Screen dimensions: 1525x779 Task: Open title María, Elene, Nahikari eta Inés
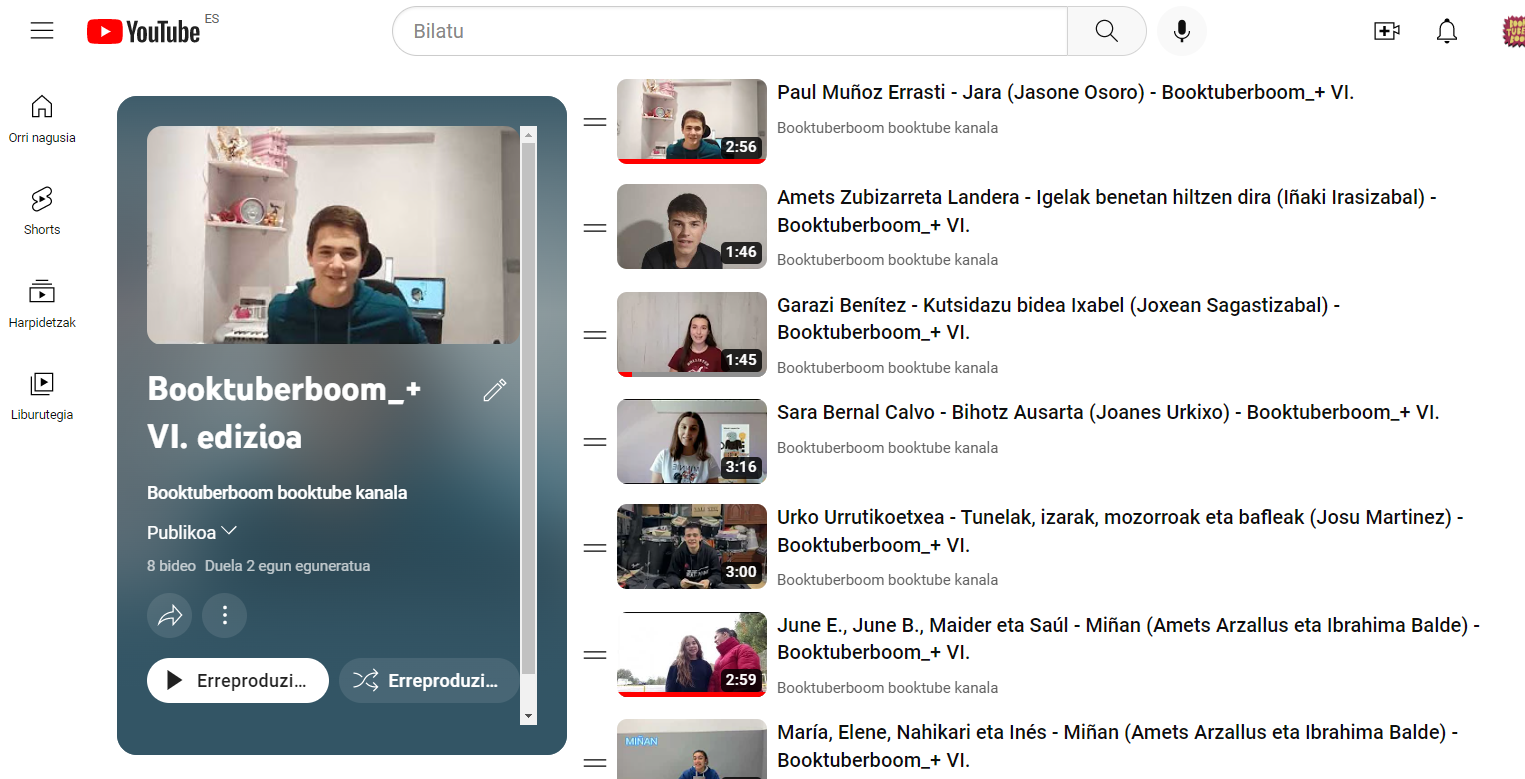pyautogui.click(x=1117, y=746)
